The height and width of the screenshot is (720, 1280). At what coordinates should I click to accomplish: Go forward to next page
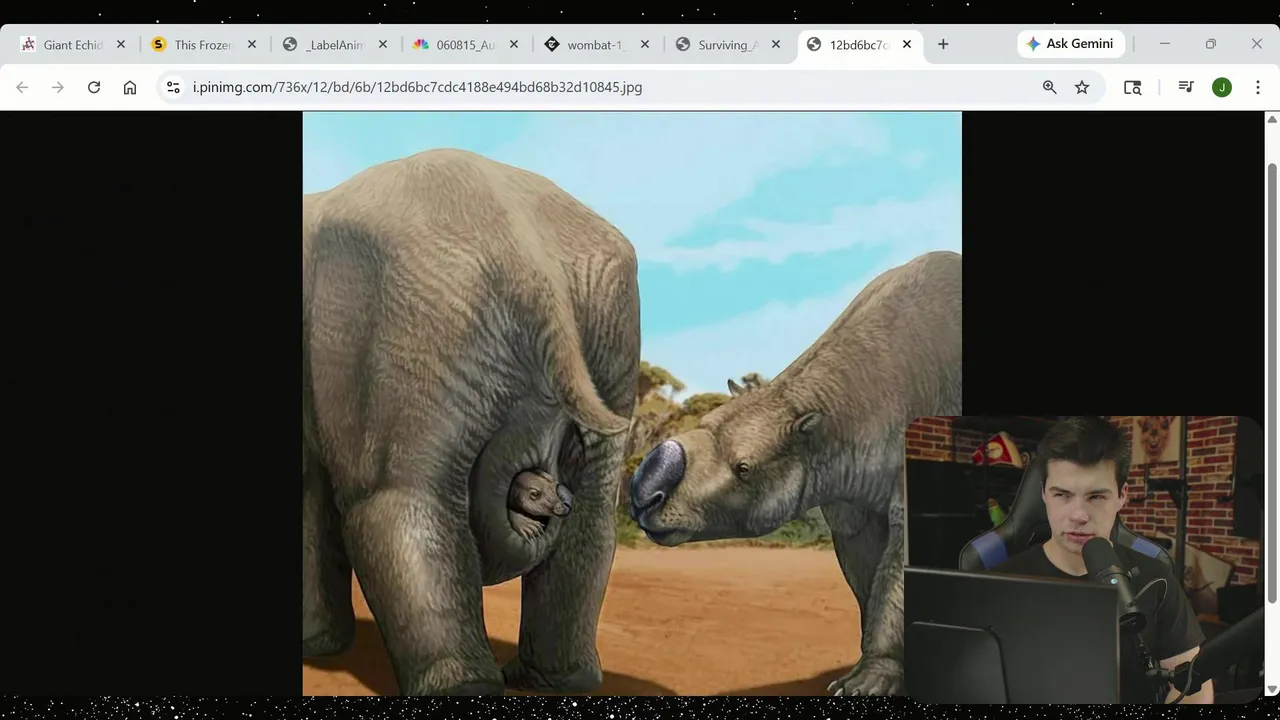coord(58,87)
